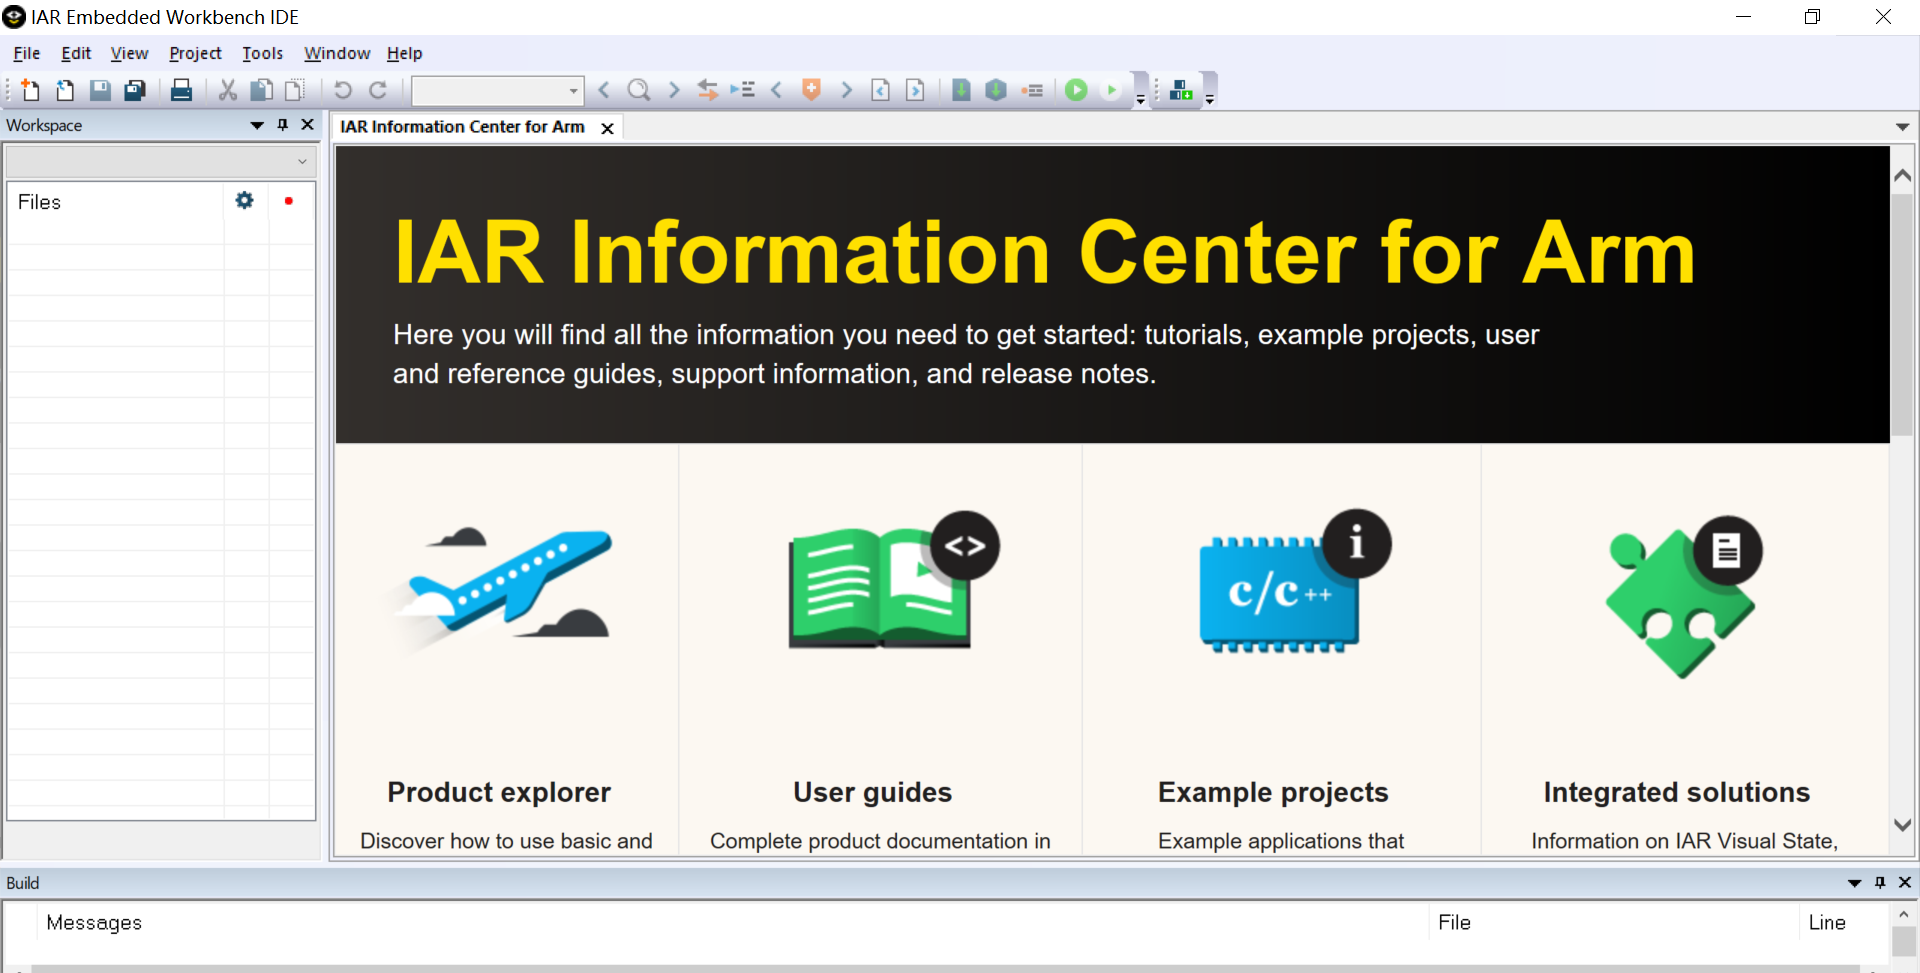Select the IAR Information Center for Arm tab
1920x973 pixels.
(x=462, y=127)
